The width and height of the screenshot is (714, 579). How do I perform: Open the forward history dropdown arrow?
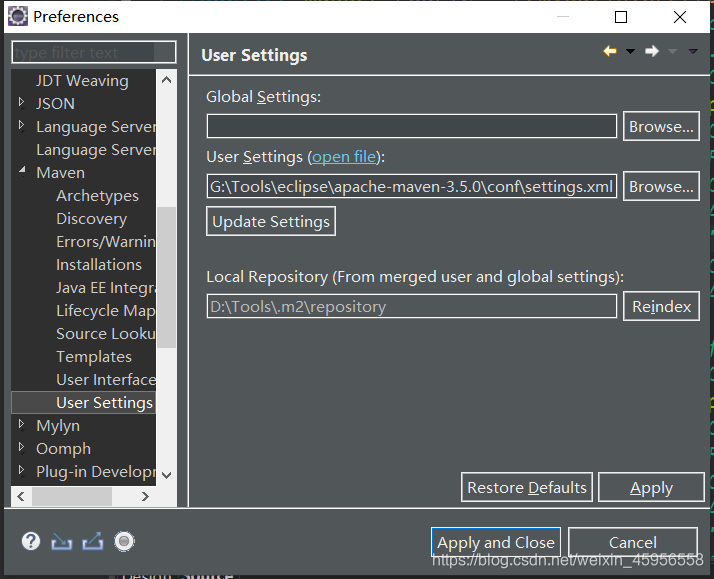coord(672,51)
